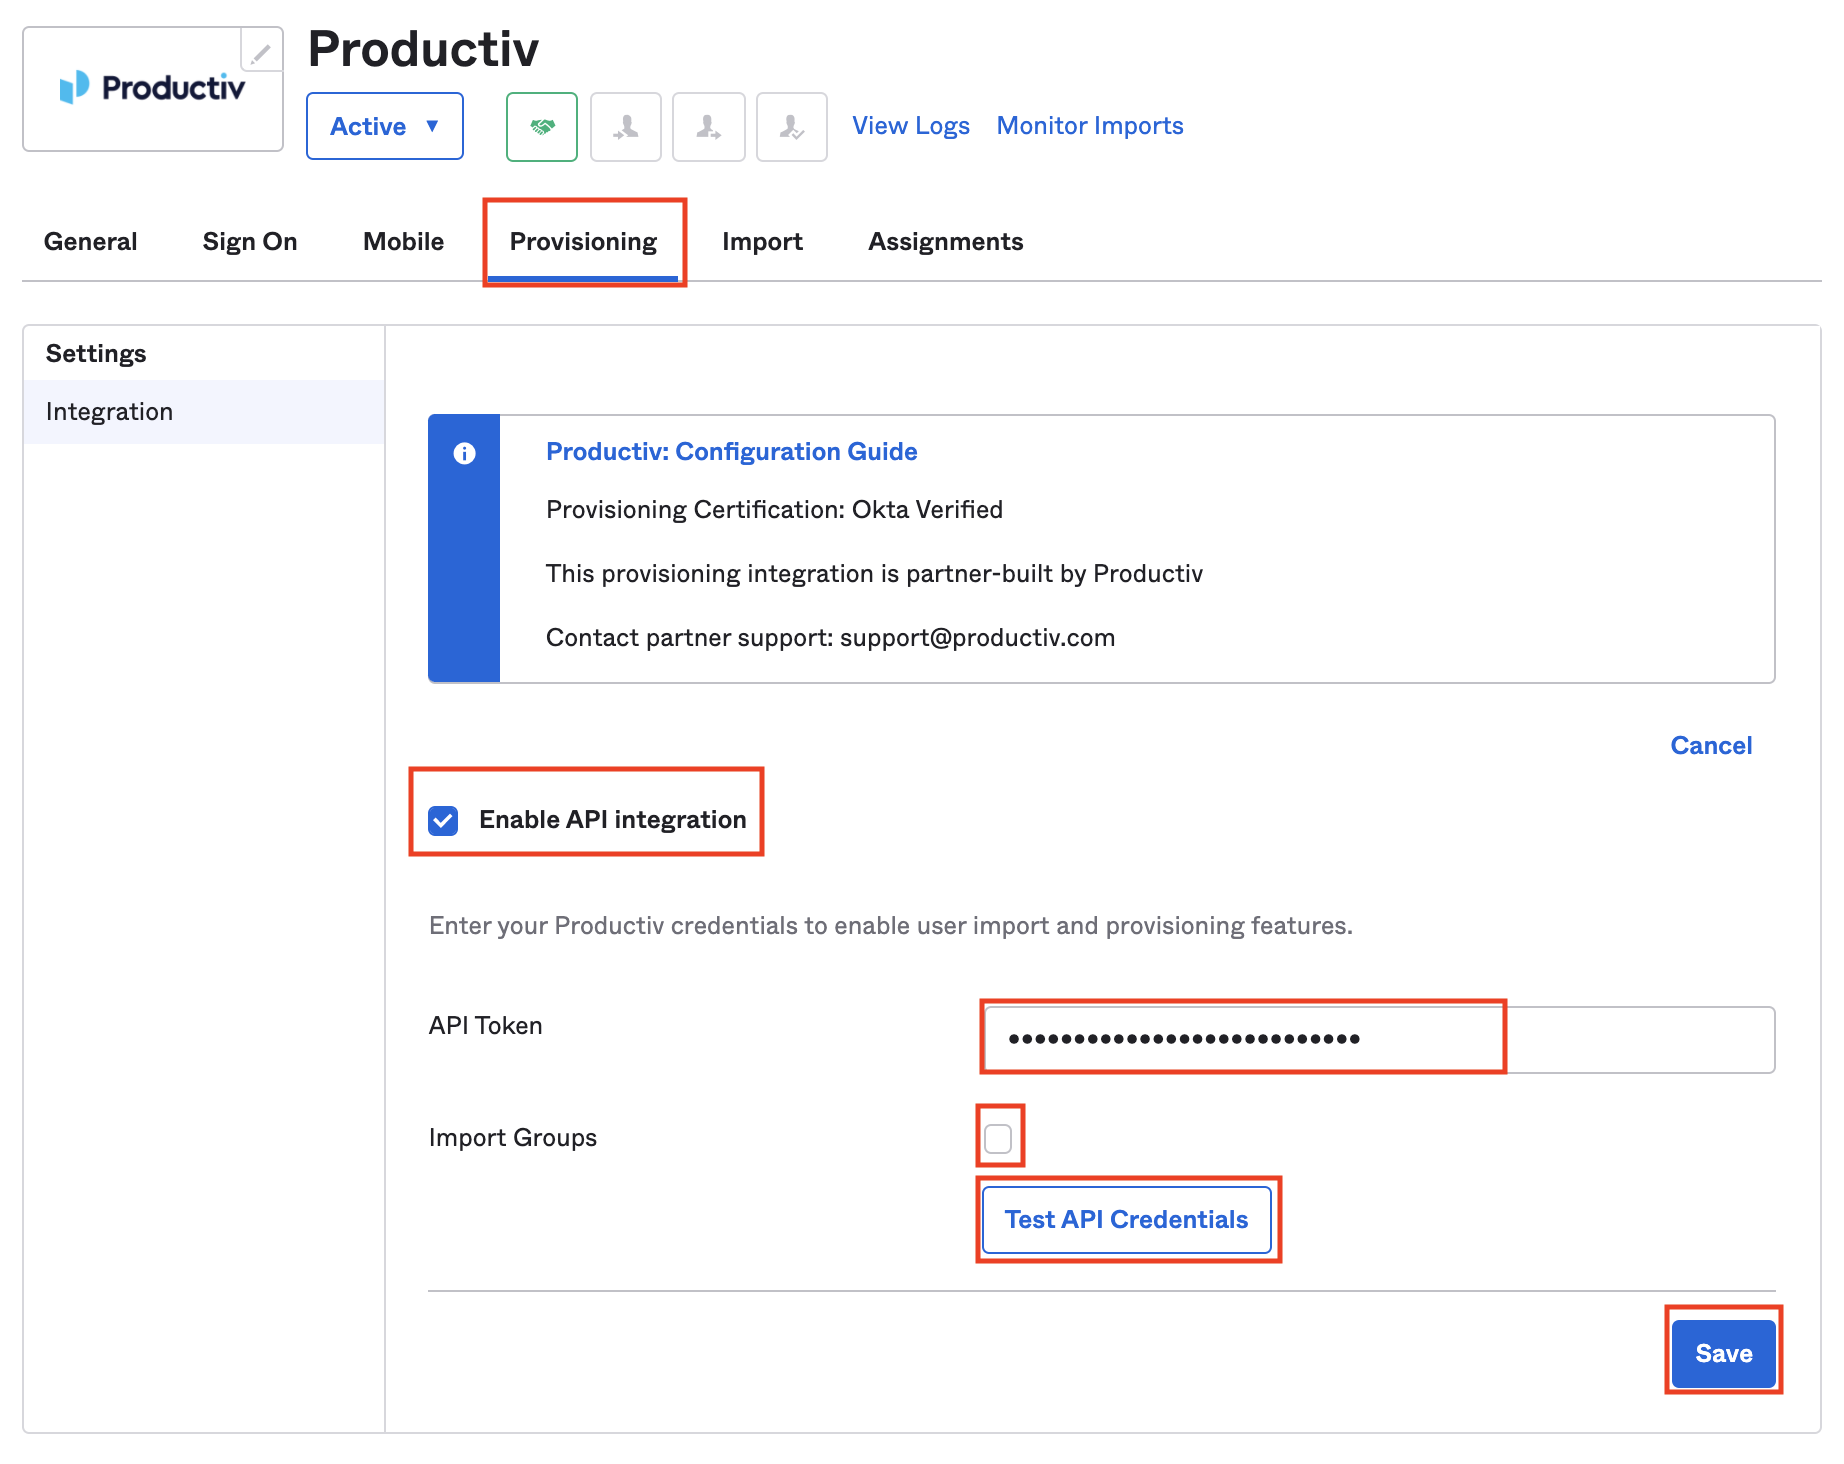Go to the Assignments tab
1844x1464 pixels.
pos(945,242)
